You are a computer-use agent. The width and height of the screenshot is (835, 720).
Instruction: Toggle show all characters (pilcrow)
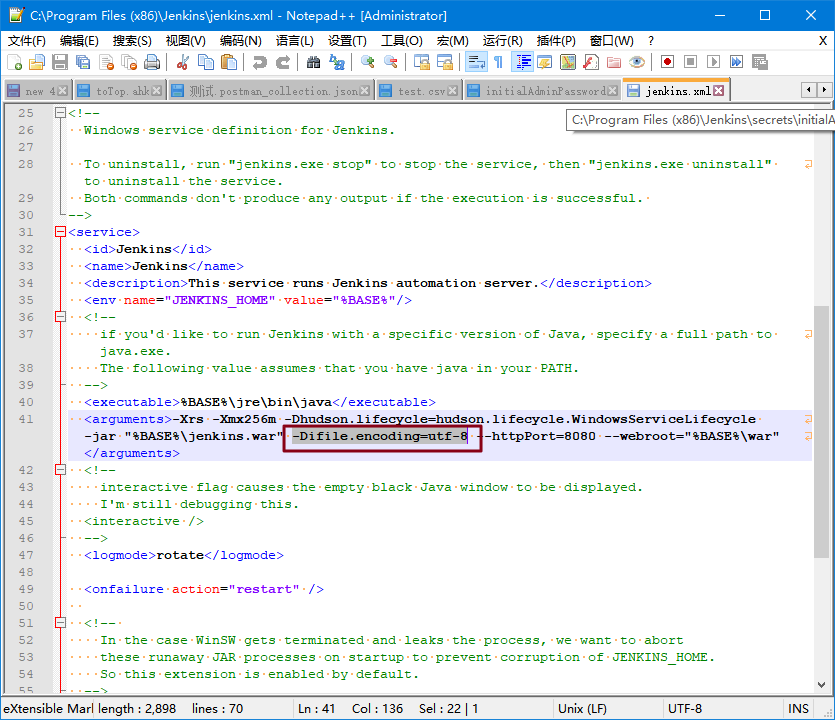click(x=498, y=62)
